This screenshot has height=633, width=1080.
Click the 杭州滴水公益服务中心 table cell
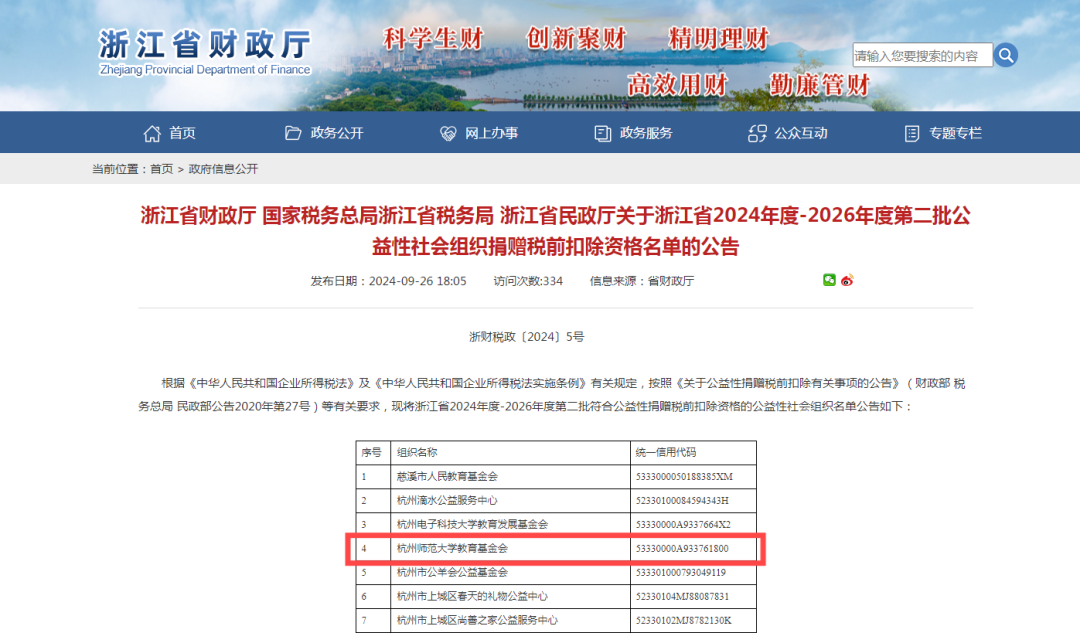510,500
